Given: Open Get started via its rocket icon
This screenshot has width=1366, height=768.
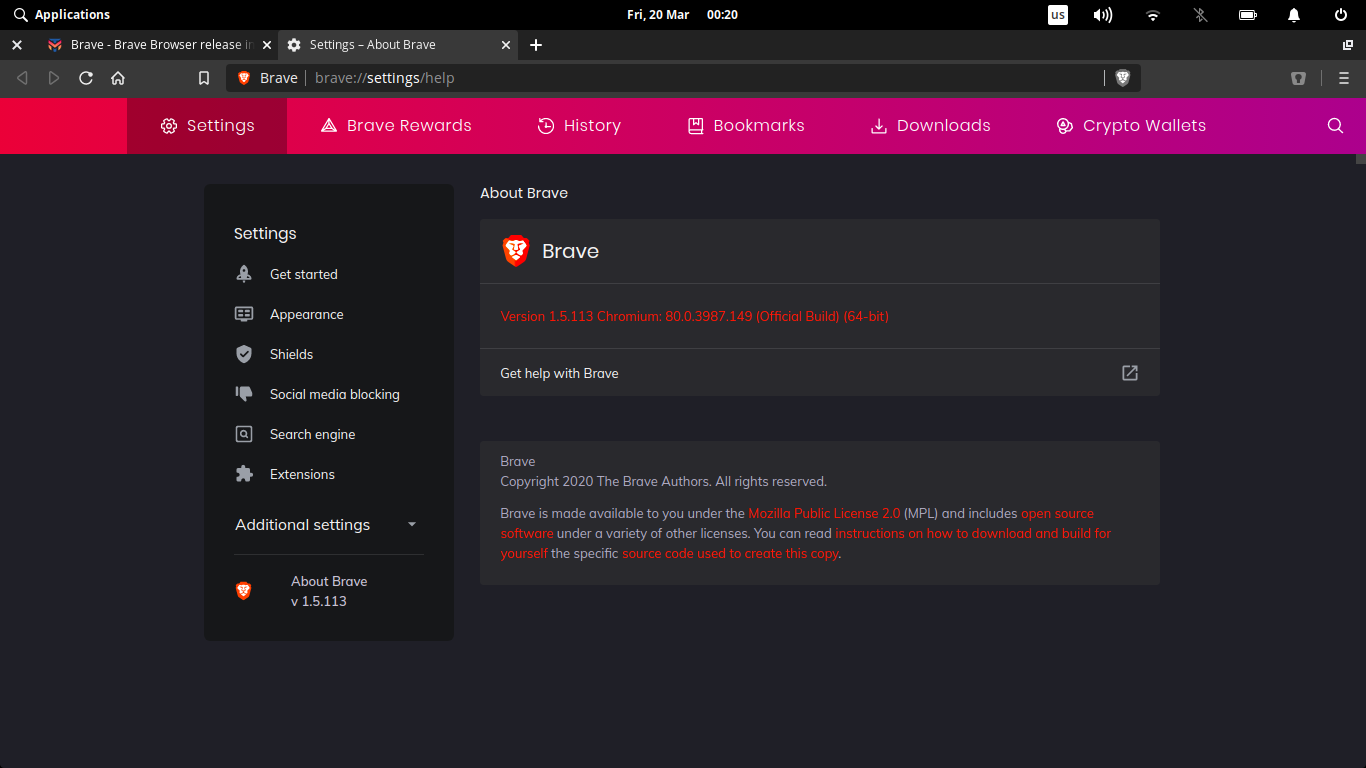Looking at the screenshot, I should [244, 274].
